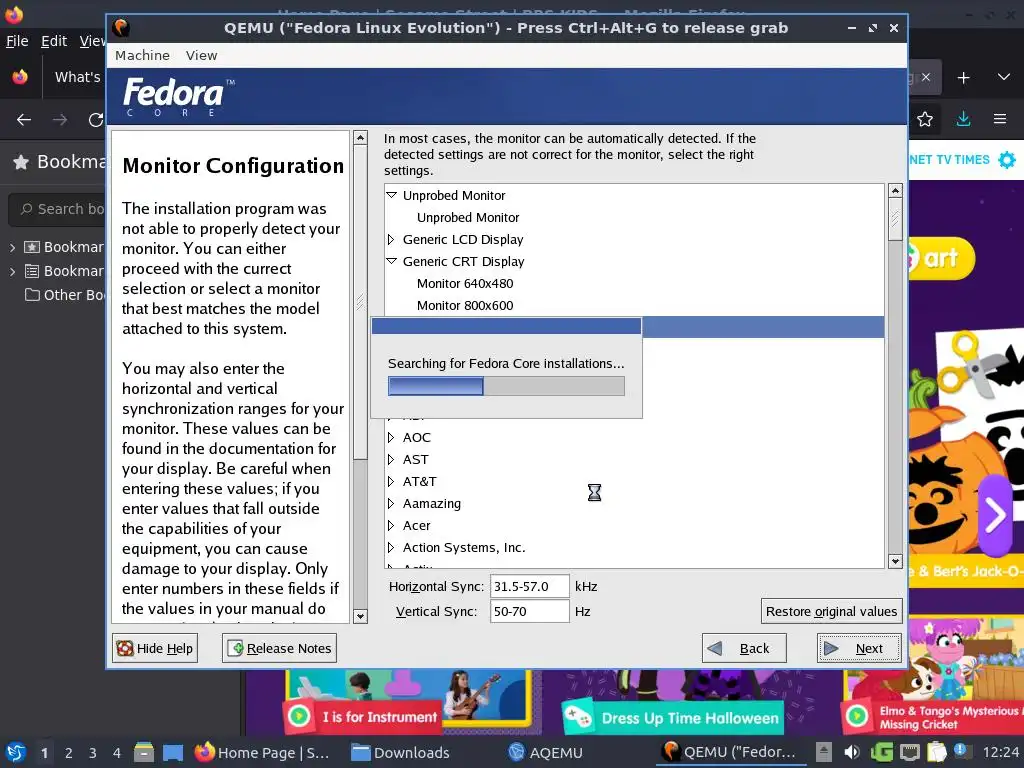The height and width of the screenshot is (768, 1024).
Task: Select Unprobed Monitor child entry
Action: tap(468, 217)
